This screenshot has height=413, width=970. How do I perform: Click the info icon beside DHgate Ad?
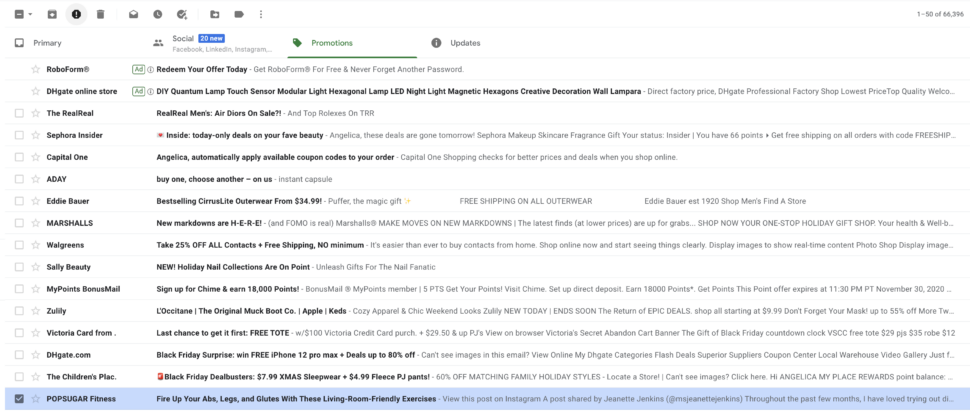coord(150,92)
